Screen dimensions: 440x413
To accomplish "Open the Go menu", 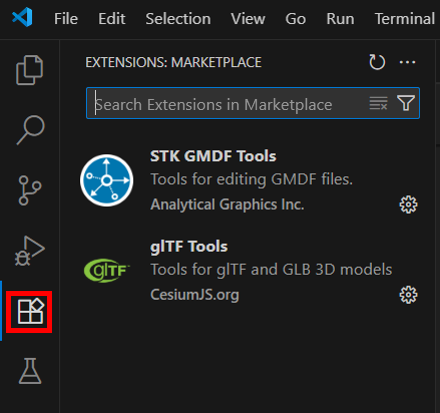I will coord(295,18).
